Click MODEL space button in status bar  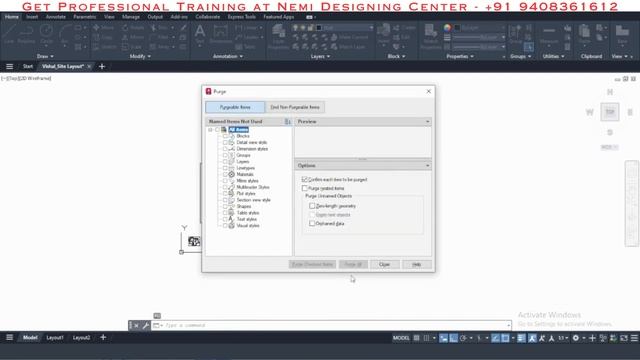[401, 338]
